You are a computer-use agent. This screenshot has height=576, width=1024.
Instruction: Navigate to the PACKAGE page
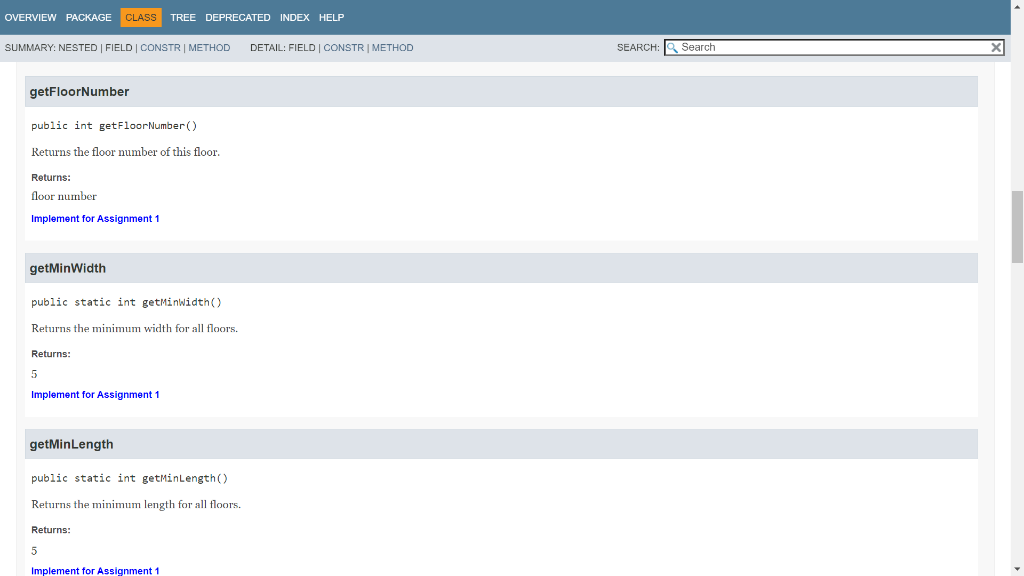click(x=88, y=17)
